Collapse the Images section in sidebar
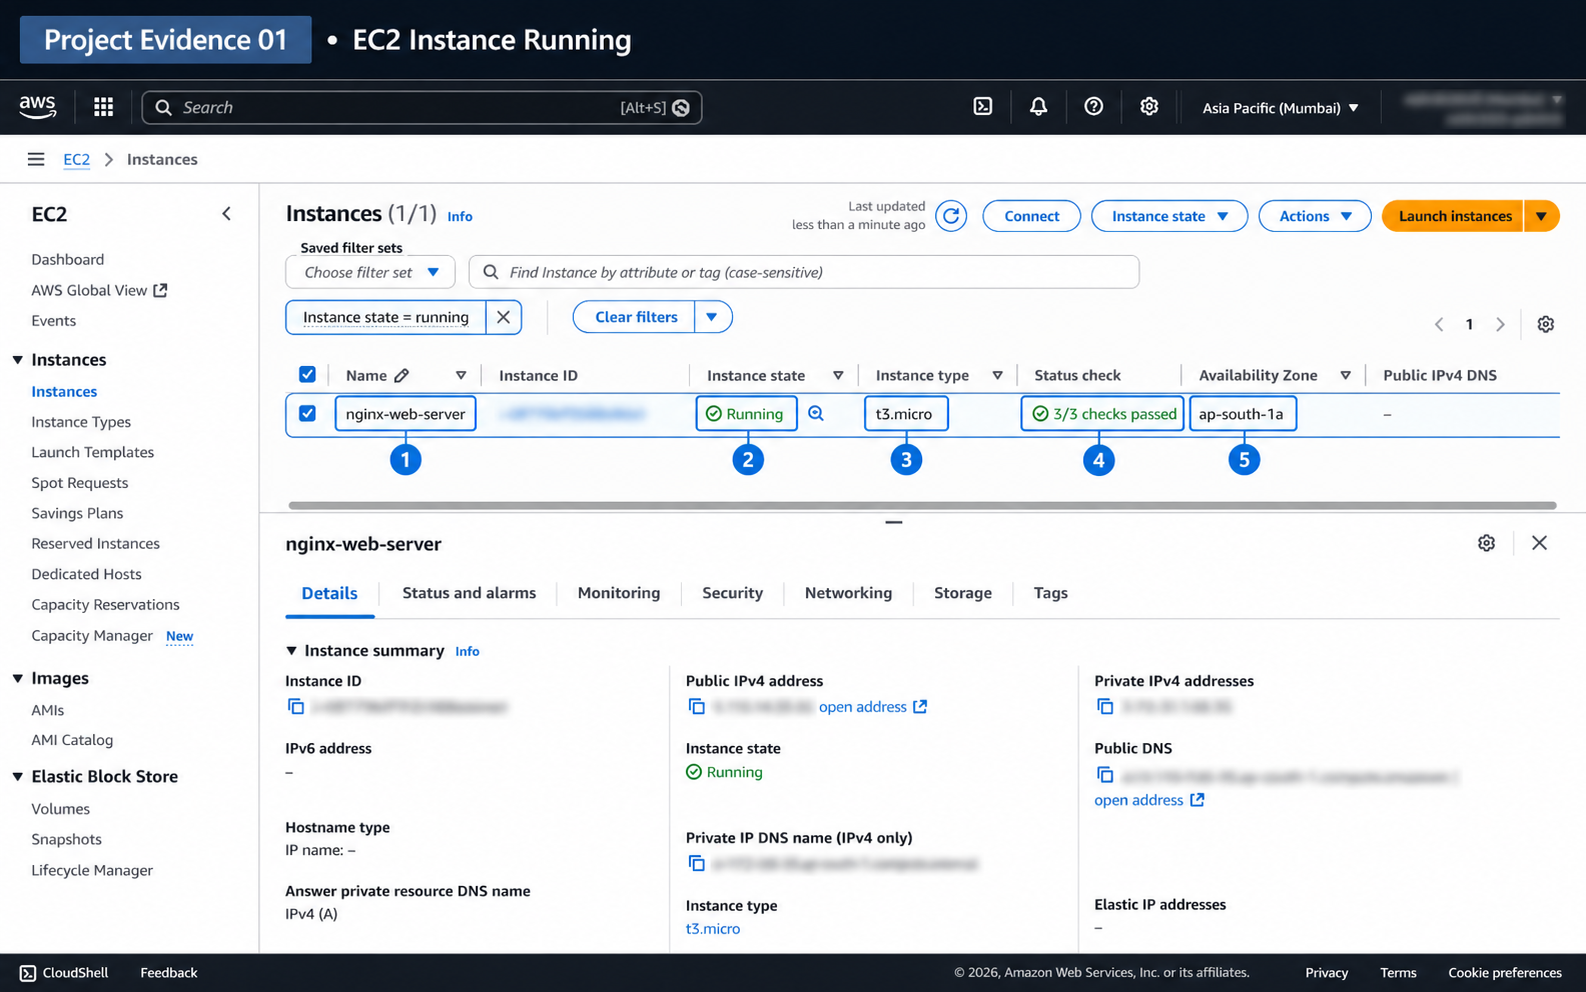This screenshot has height=992, width=1586. click(18, 678)
